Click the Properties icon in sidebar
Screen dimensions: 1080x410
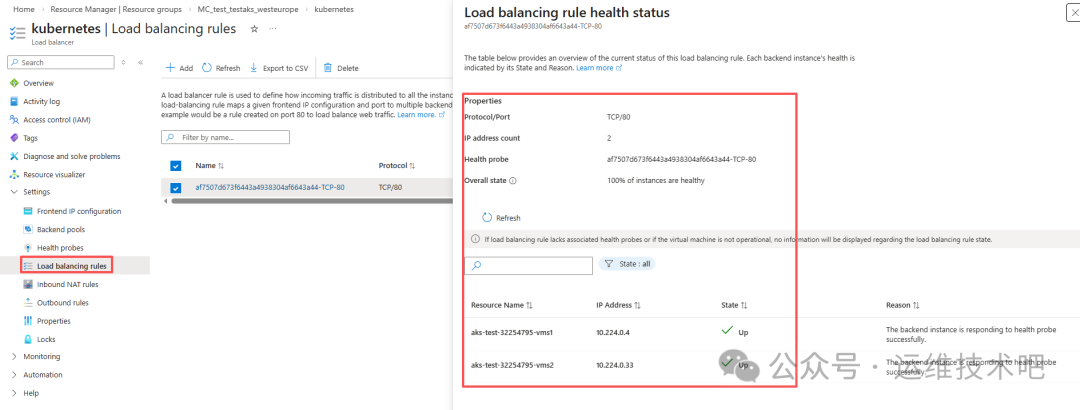pyautogui.click(x=28, y=320)
